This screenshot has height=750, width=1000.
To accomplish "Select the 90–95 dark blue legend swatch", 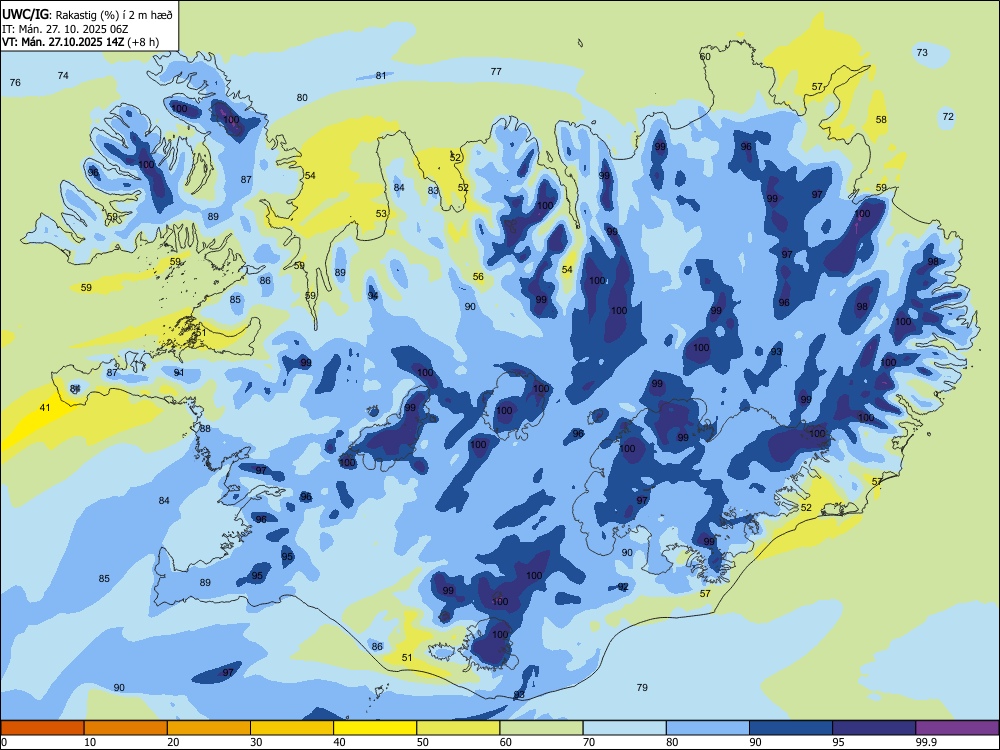I will click(791, 728).
